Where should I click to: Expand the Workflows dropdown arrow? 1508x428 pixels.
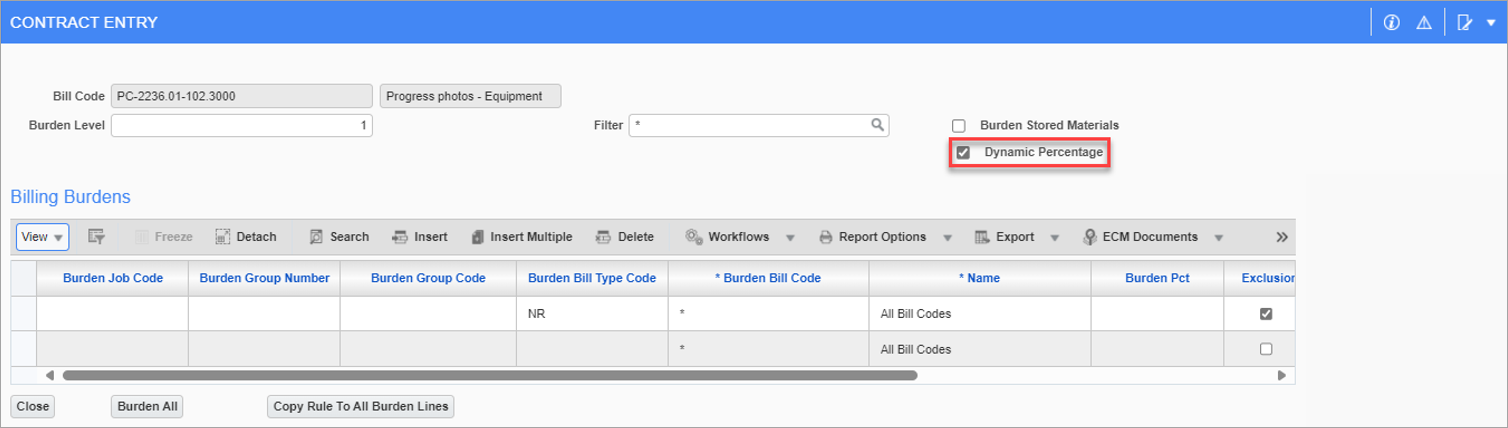click(x=790, y=238)
